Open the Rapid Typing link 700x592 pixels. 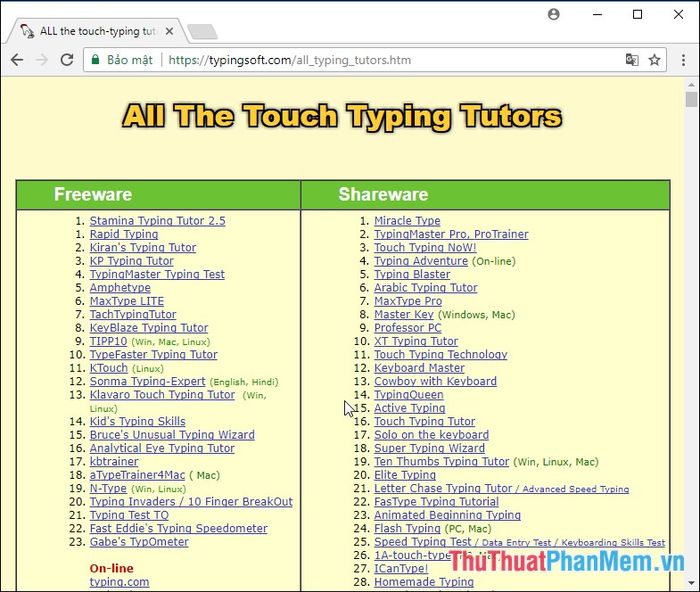pyautogui.click(x=124, y=234)
